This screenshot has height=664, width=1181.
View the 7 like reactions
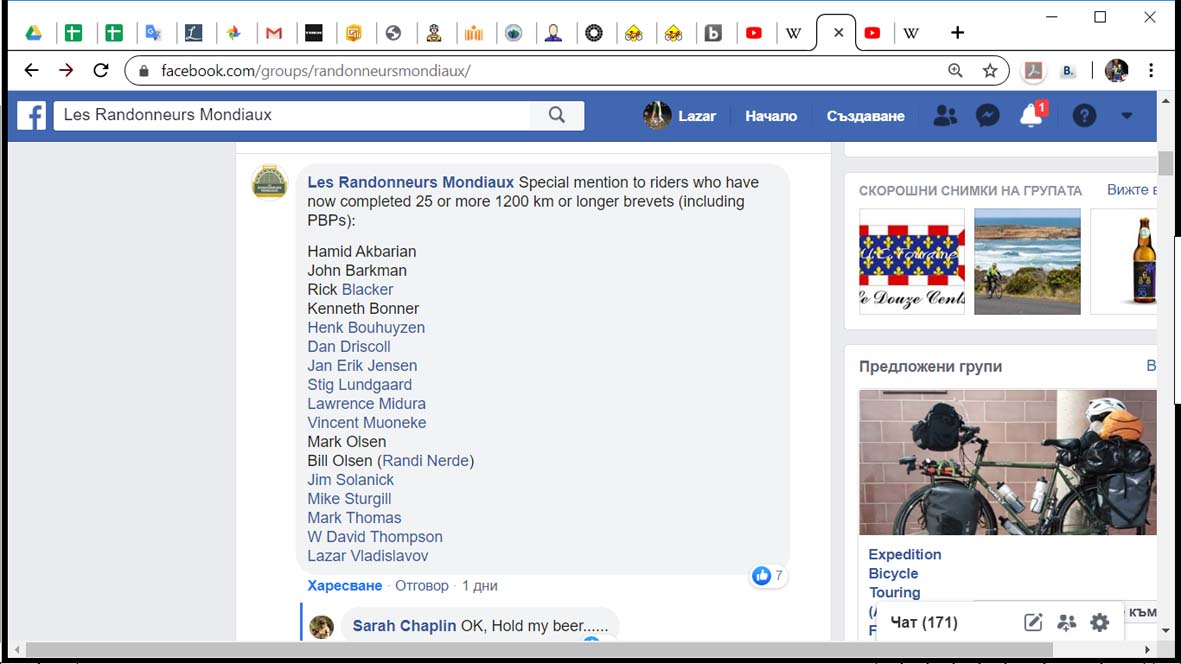(x=767, y=576)
